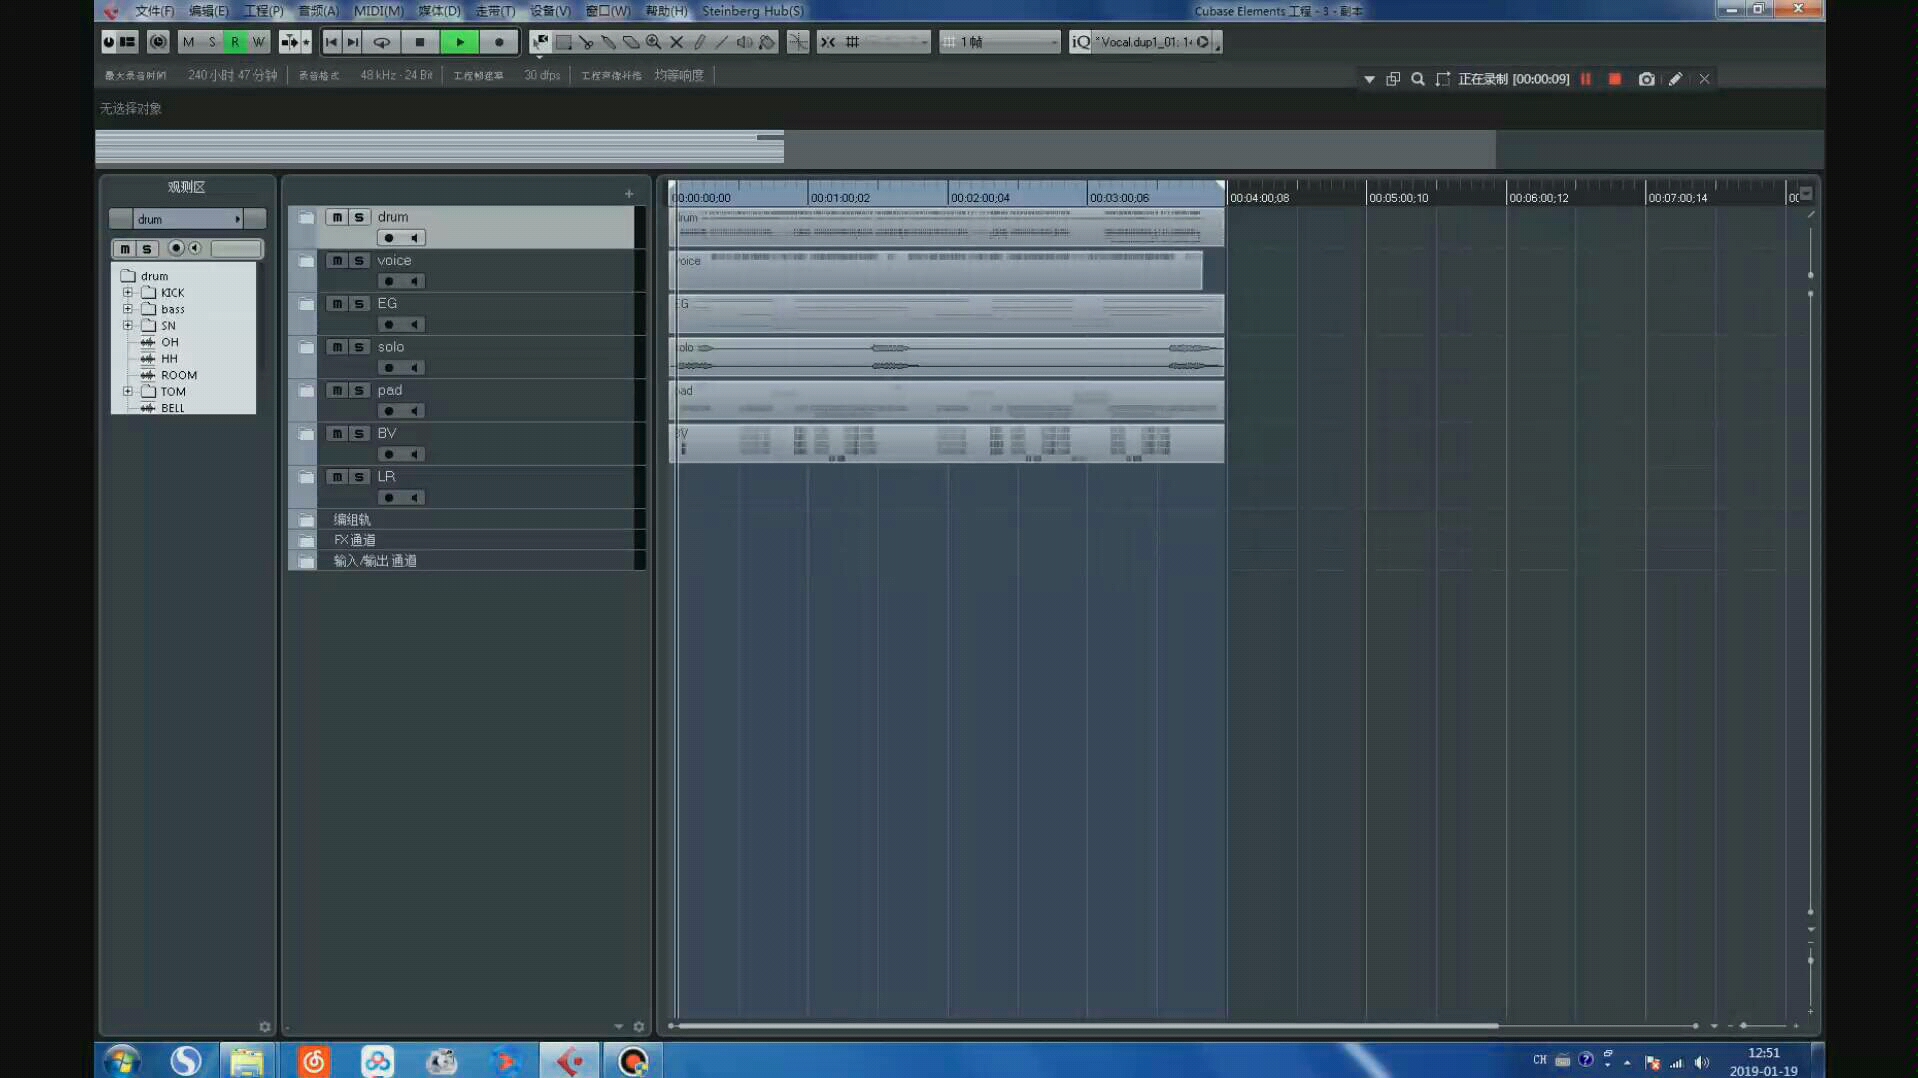Select the BELL track in inspector tree
Viewport: 1918px width, 1078px height.
point(172,408)
